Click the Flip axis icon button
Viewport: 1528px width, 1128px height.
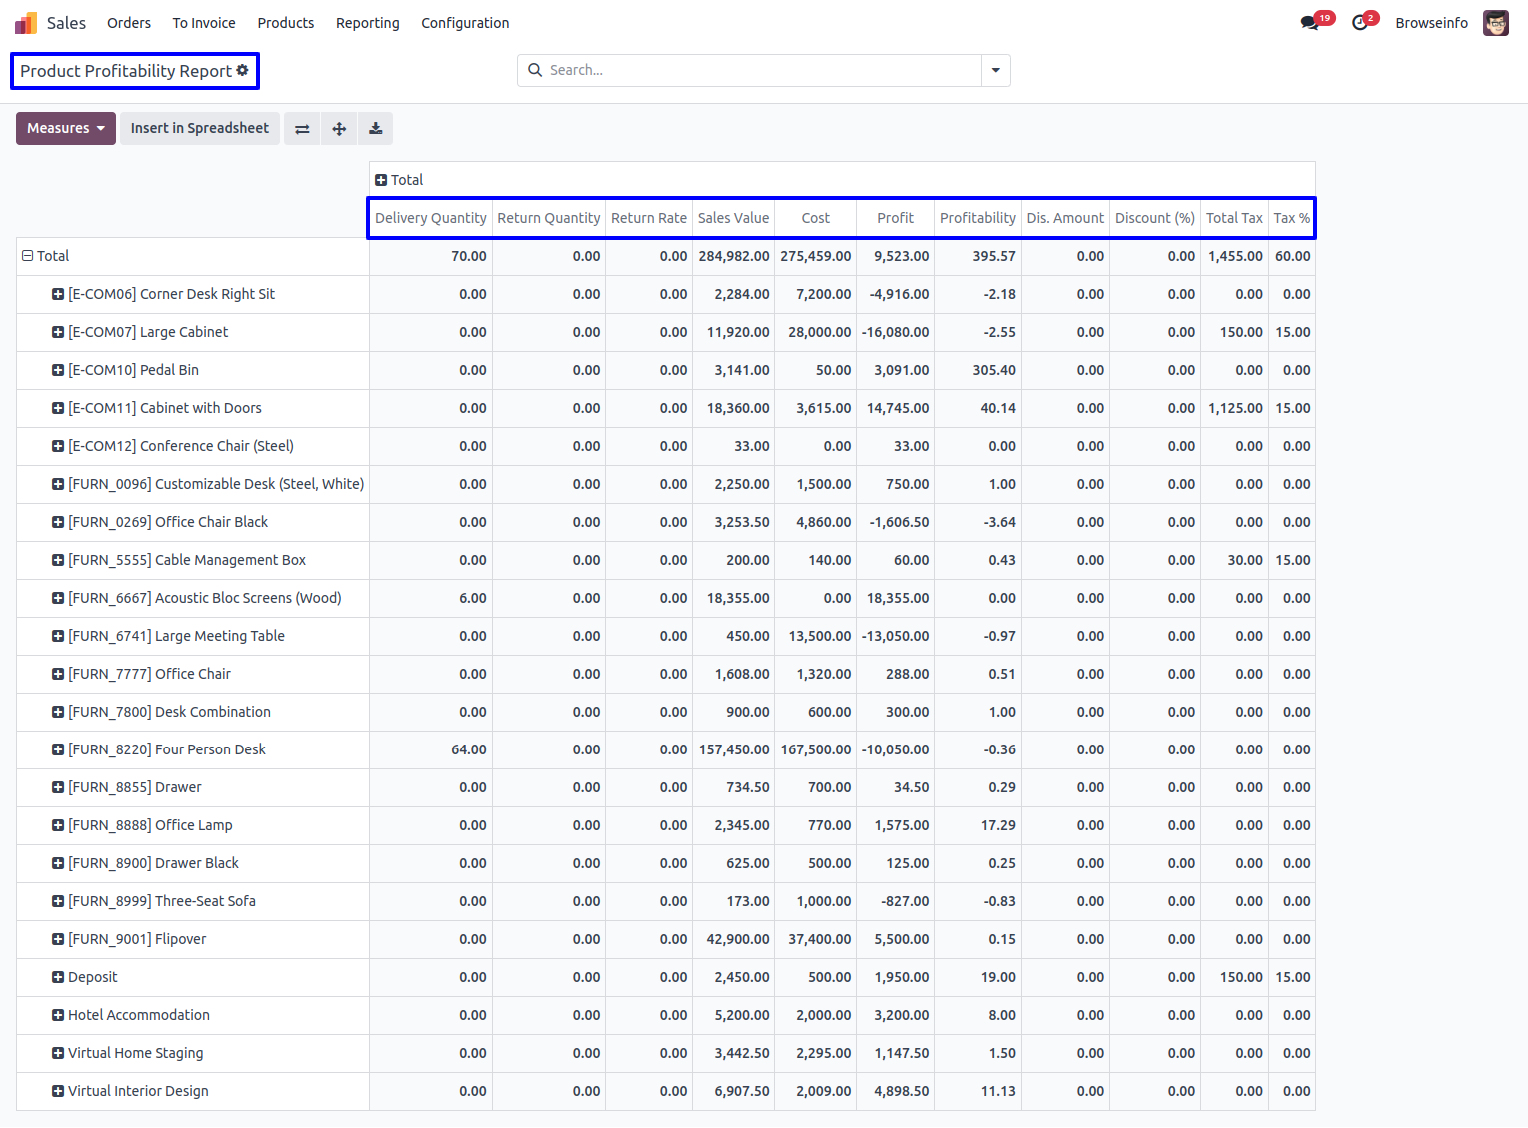pos(302,129)
